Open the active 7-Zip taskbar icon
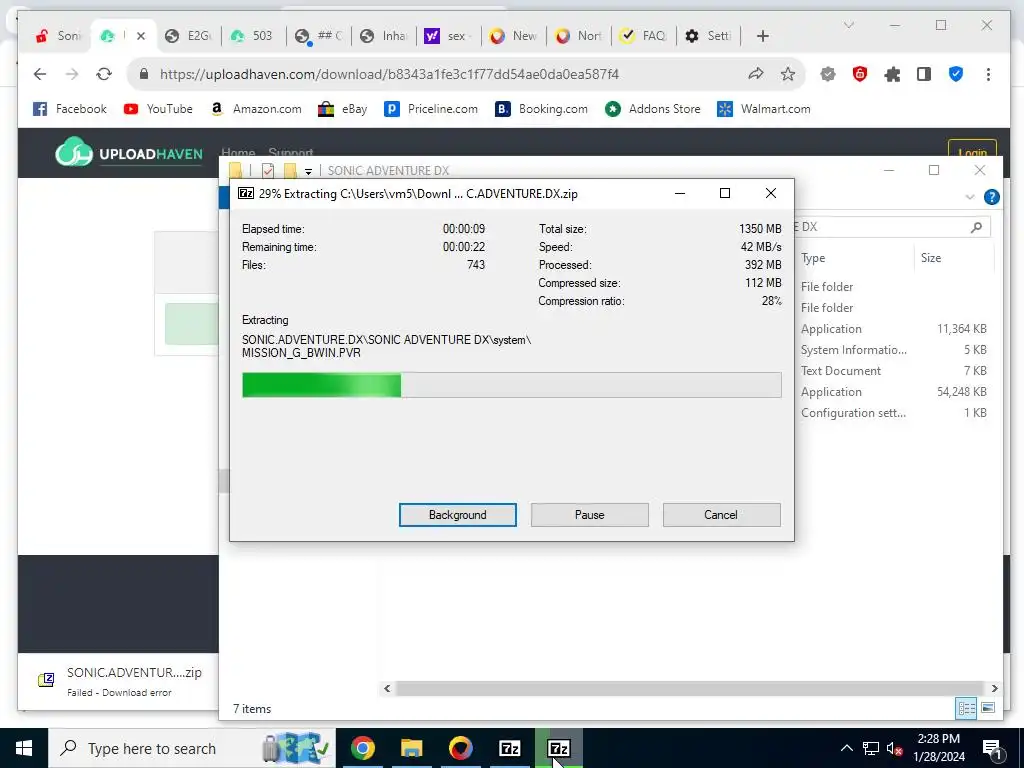Image resolution: width=1024 pixels, height=768 pixels. coord(558,748)
